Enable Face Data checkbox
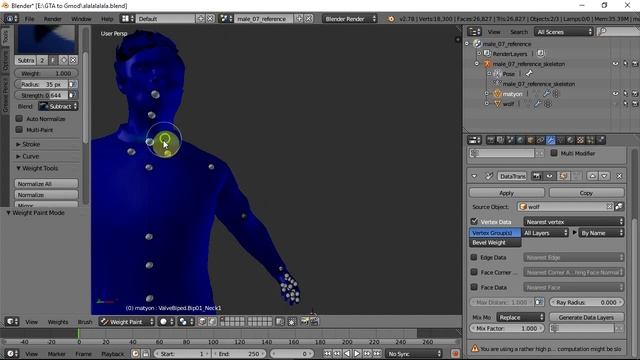The height and width of the screenshot is (360, 640). (x=474, y=287)
